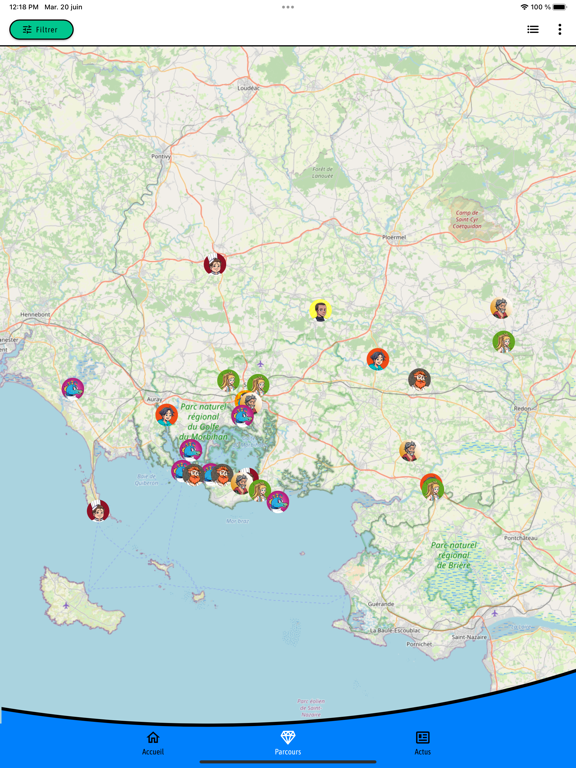576x768 pixels.
Task: Select the orange boy marker south of Ploërmel
Action: 378,359
